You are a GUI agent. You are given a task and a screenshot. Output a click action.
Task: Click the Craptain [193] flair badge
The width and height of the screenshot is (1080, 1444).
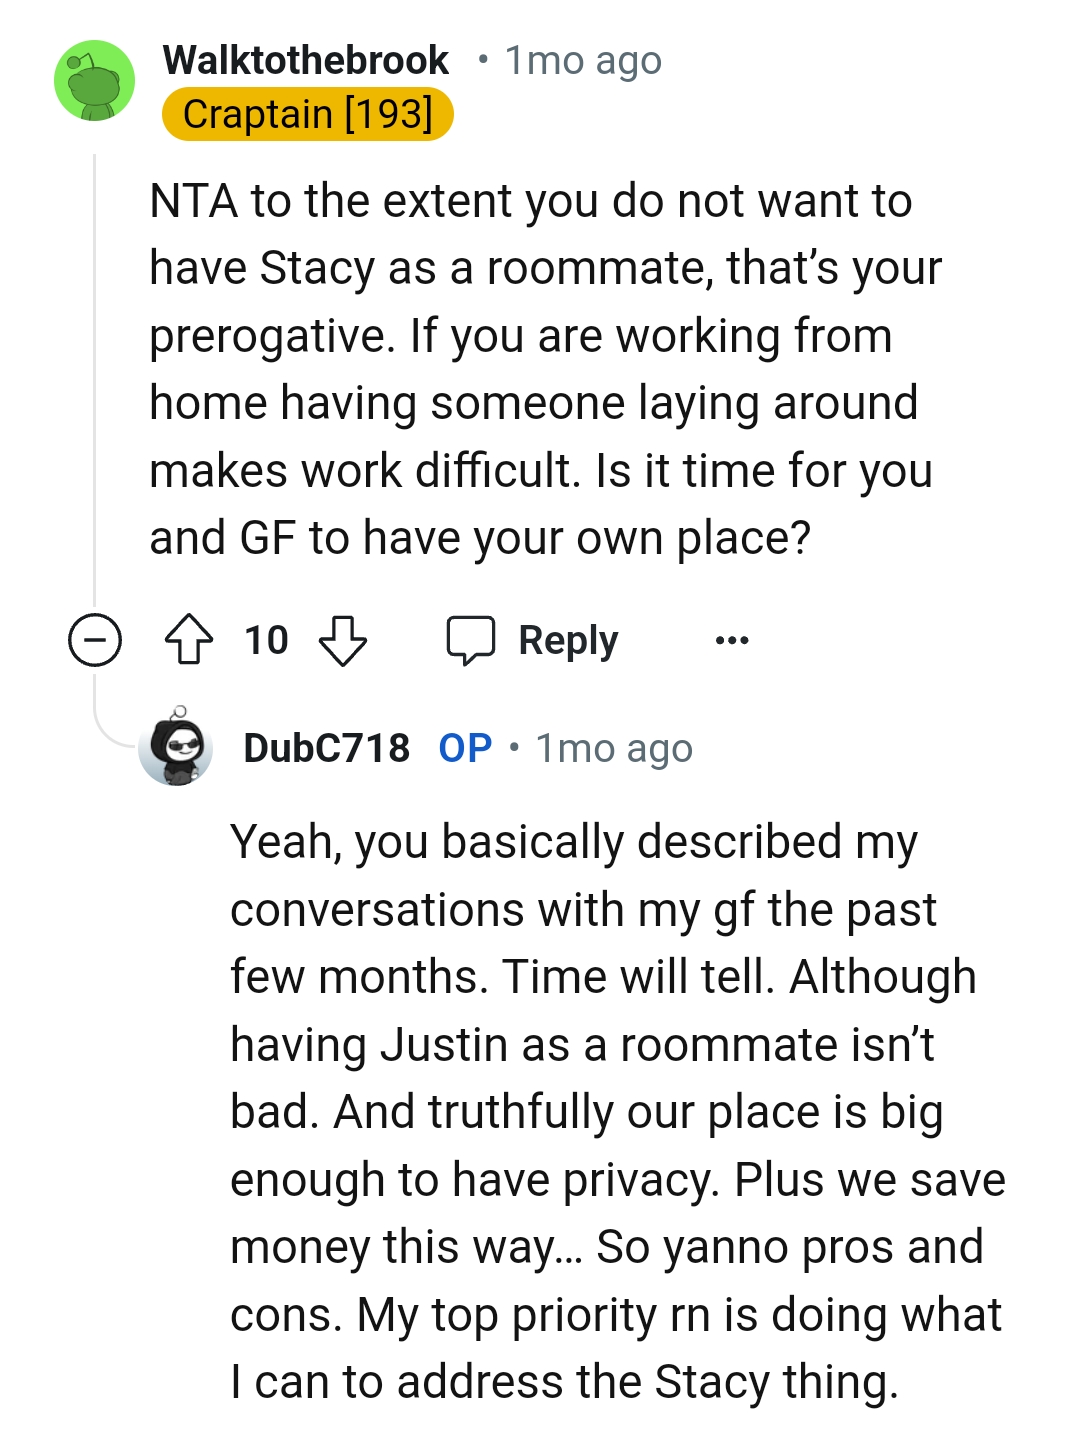coord(307,113)
